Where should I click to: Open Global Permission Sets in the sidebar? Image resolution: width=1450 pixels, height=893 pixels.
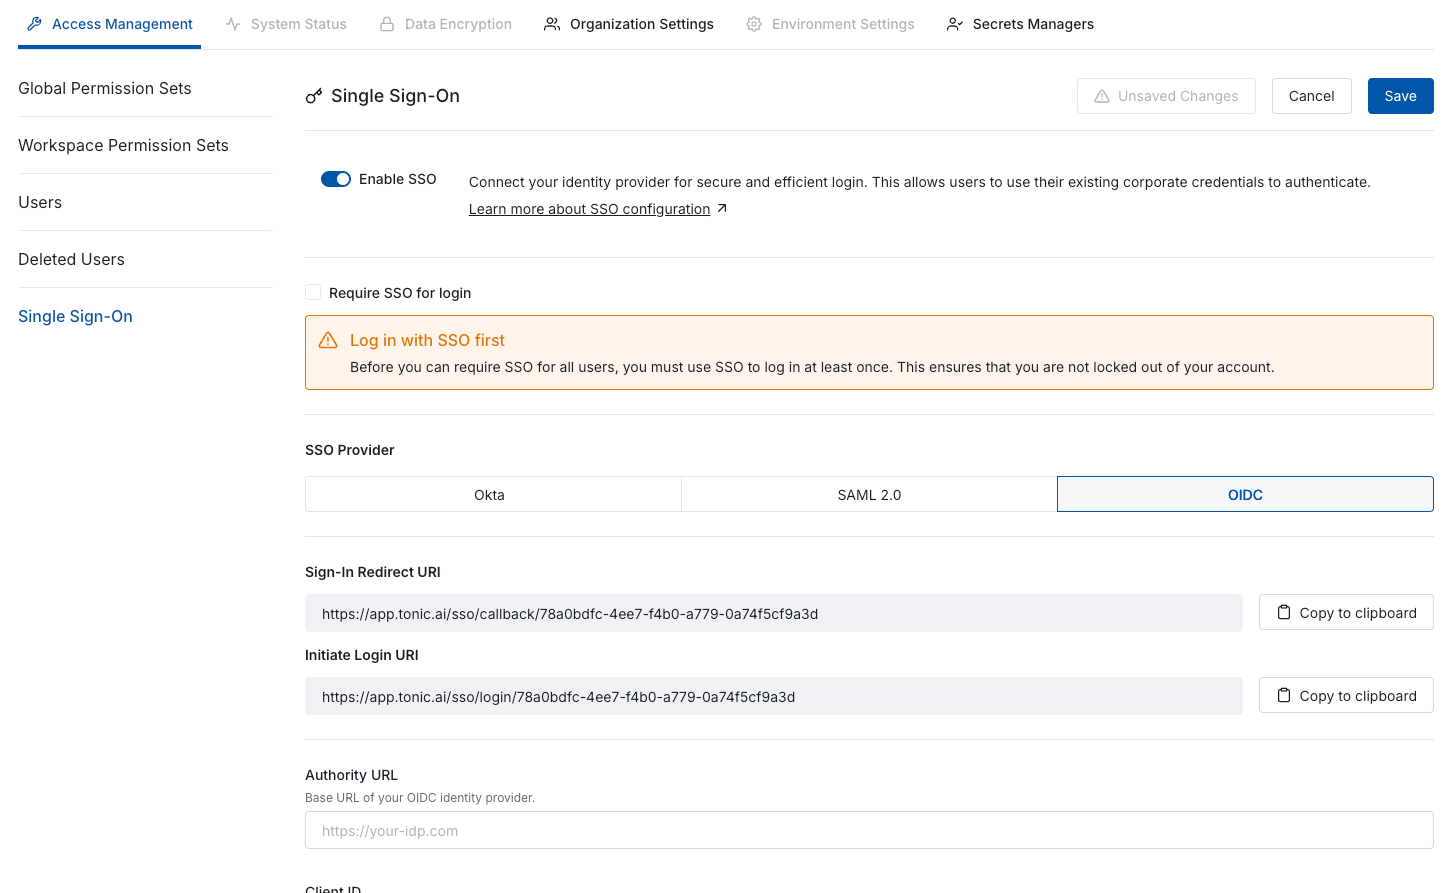[105, 88]
